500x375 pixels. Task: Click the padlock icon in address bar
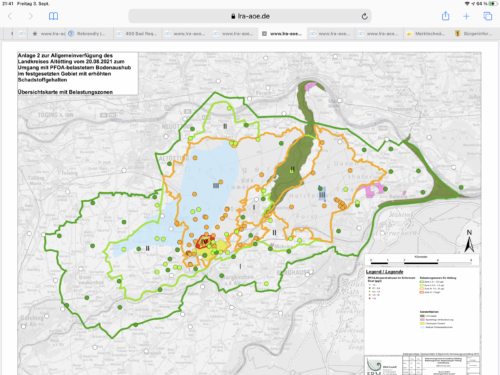(x=233, y=16)
